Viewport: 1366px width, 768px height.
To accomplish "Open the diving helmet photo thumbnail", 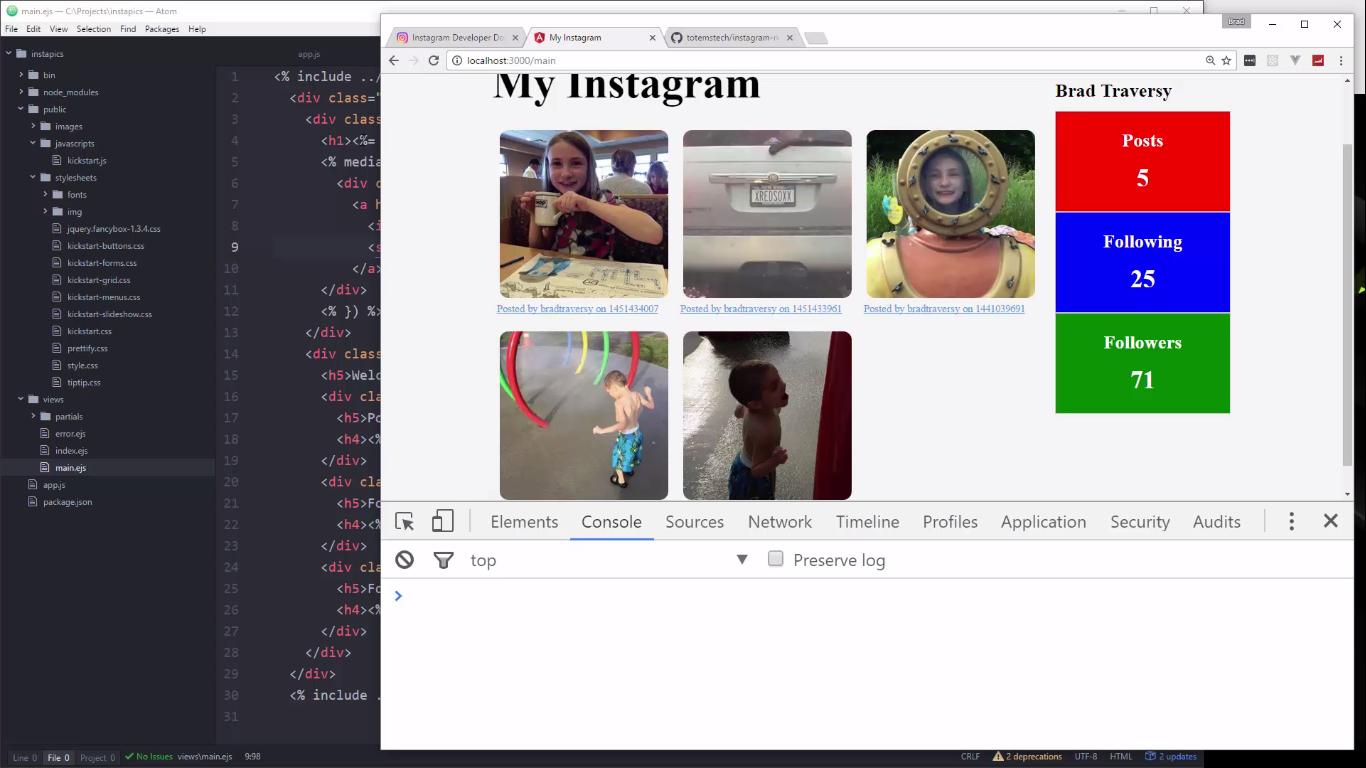I will (950, 214).
